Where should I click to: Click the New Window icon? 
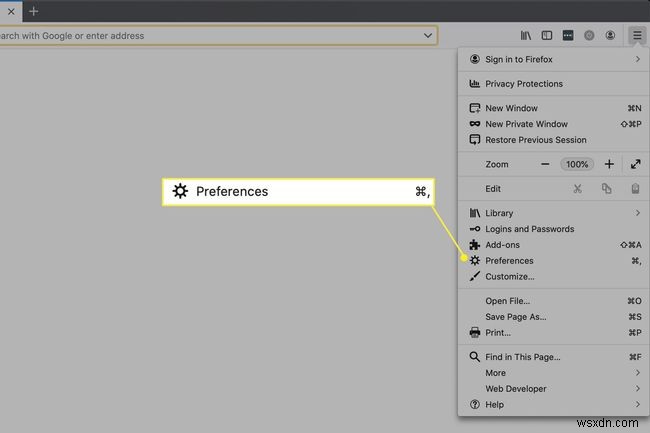(x=475, y=108)
